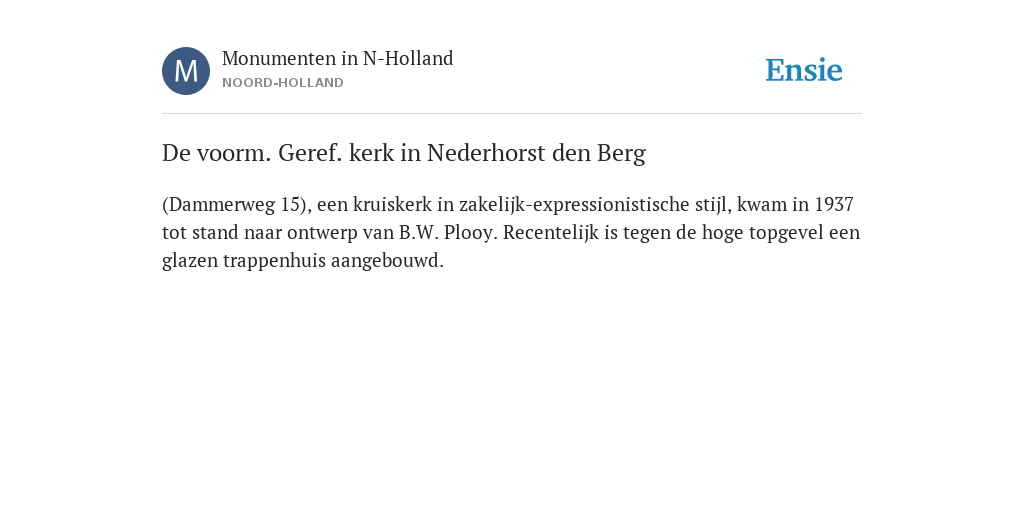Open the Ensie logo link
This screenshot has height=512, width=1024.
[x=804, y=70]
